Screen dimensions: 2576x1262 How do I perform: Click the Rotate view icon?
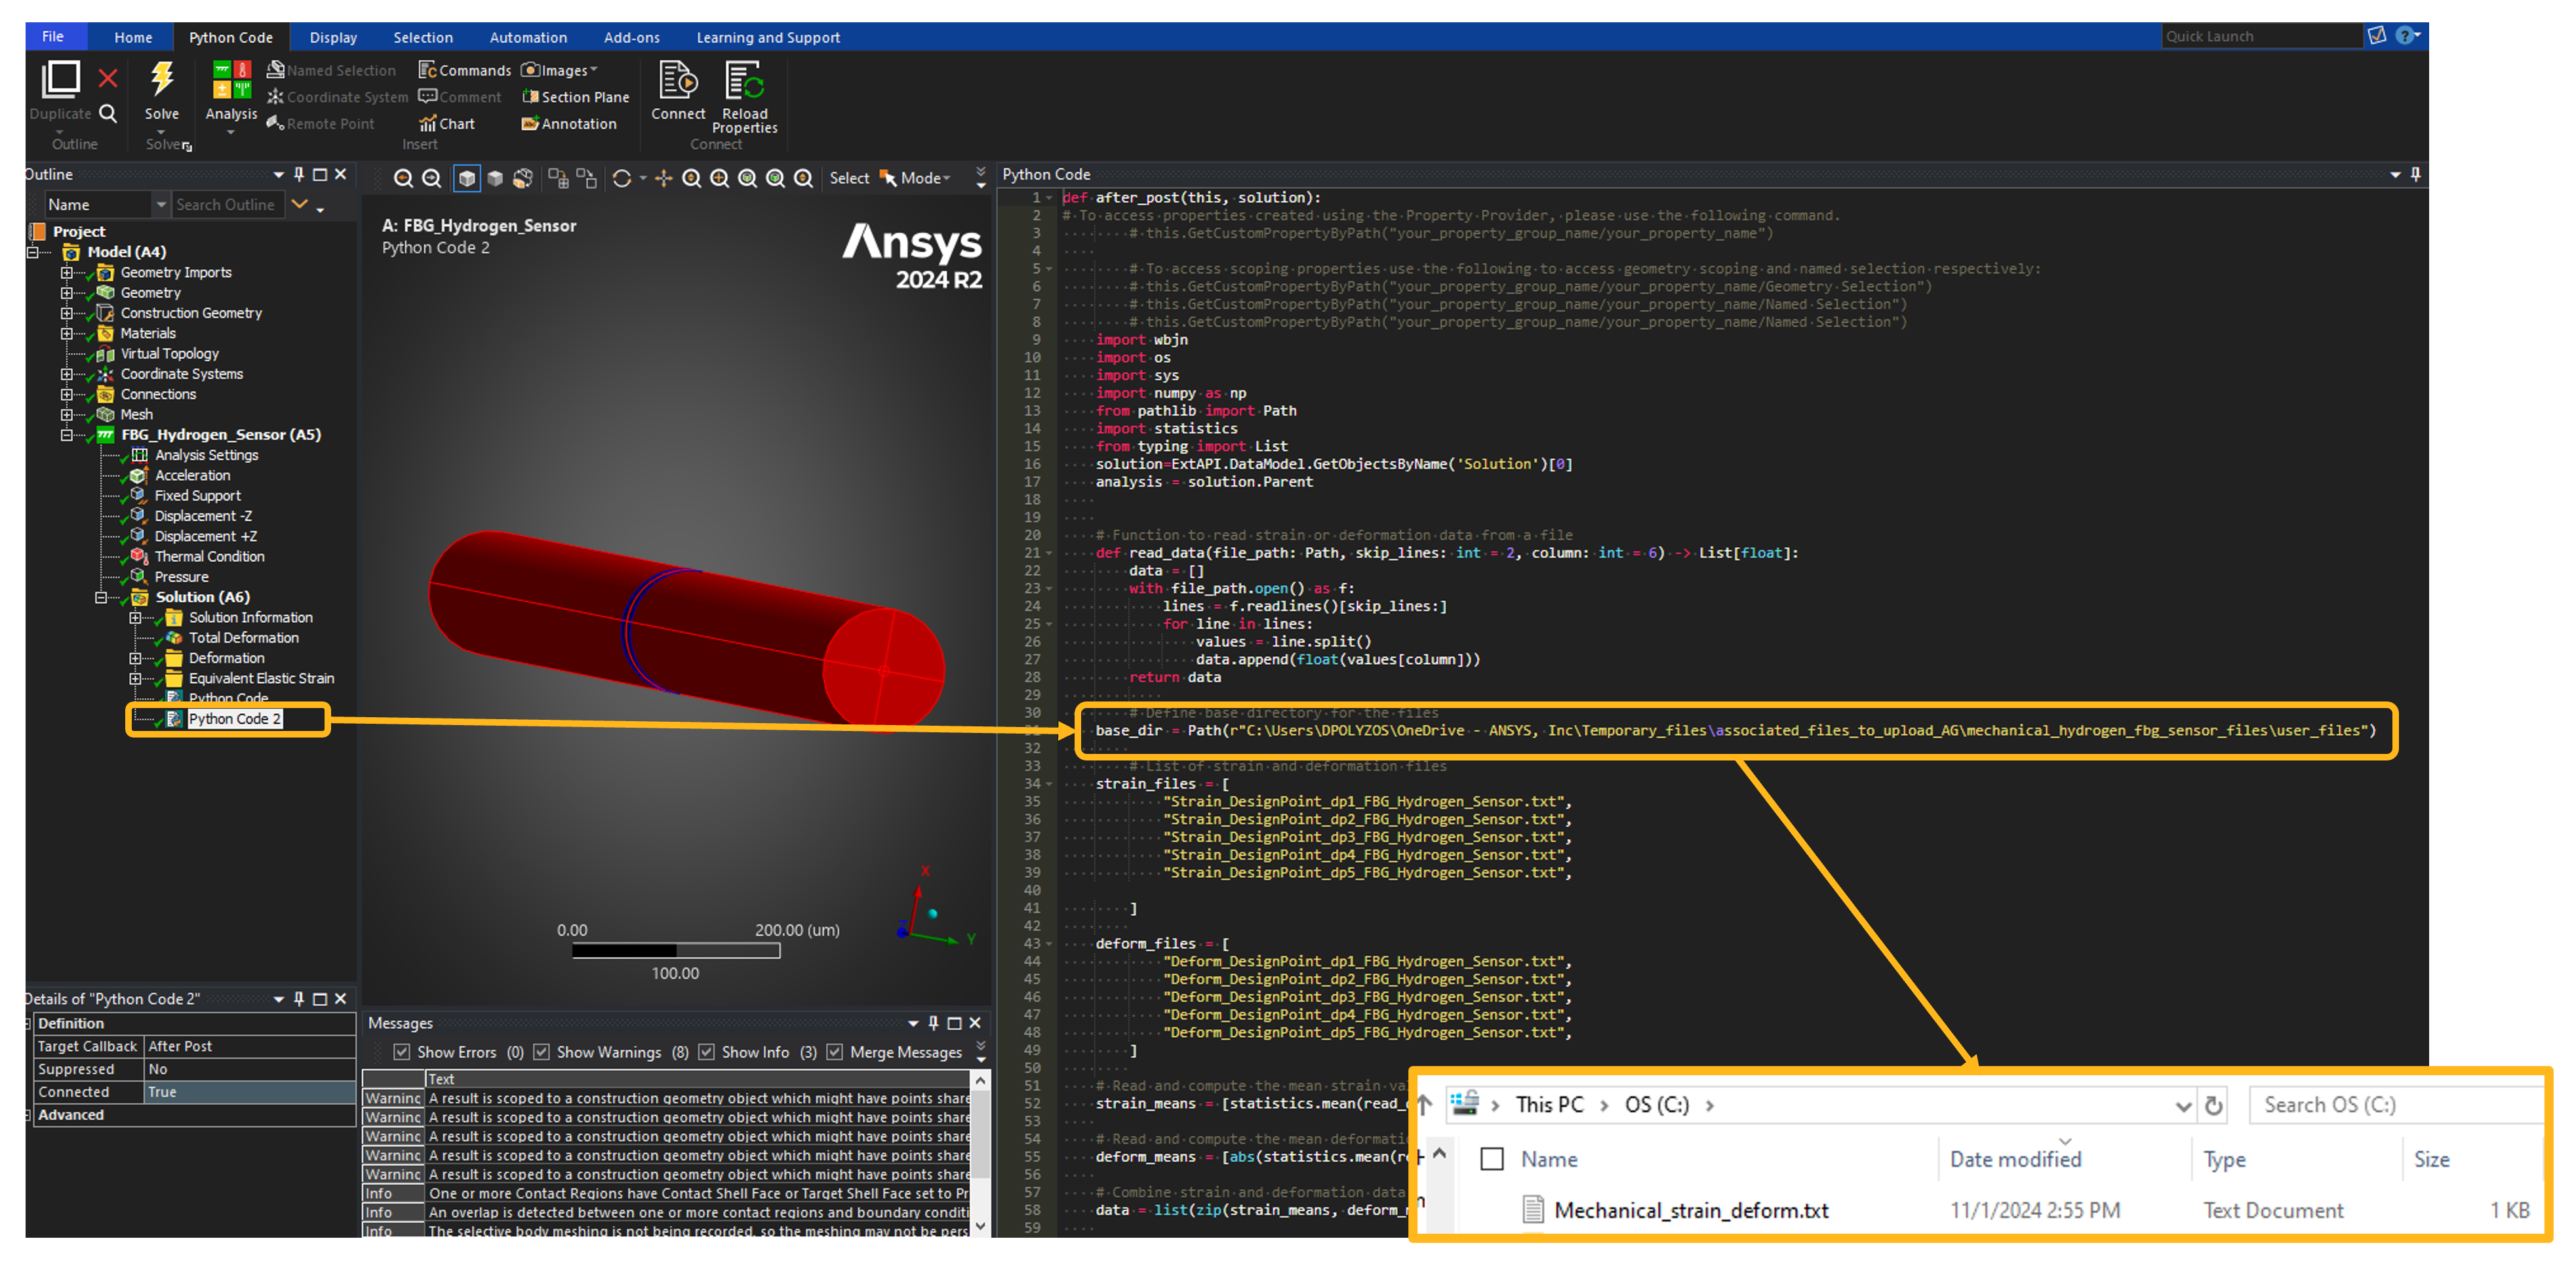click(621, 178)
